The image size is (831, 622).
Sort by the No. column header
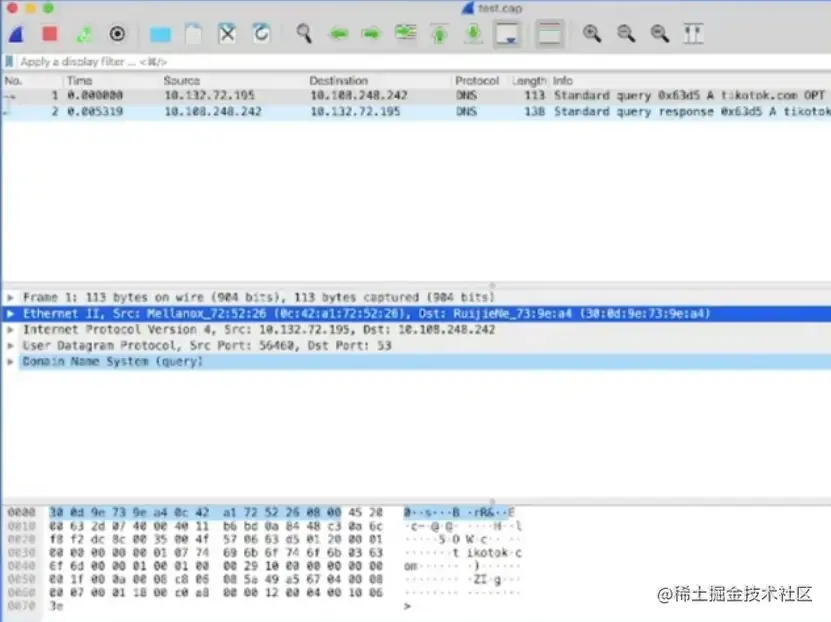tap(32, 81)
